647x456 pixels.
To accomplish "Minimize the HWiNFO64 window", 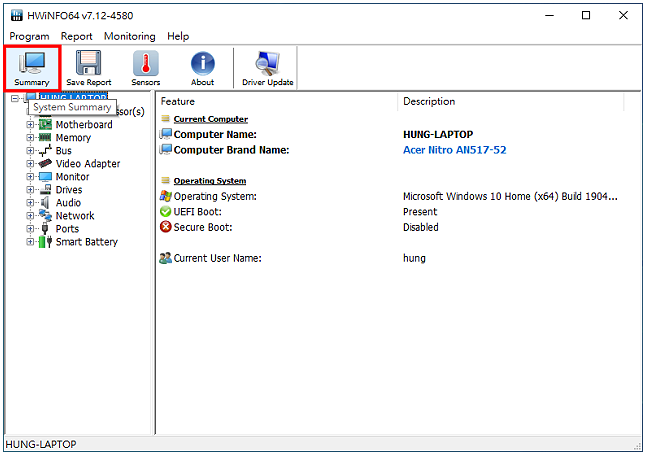I will coord(549,16).
